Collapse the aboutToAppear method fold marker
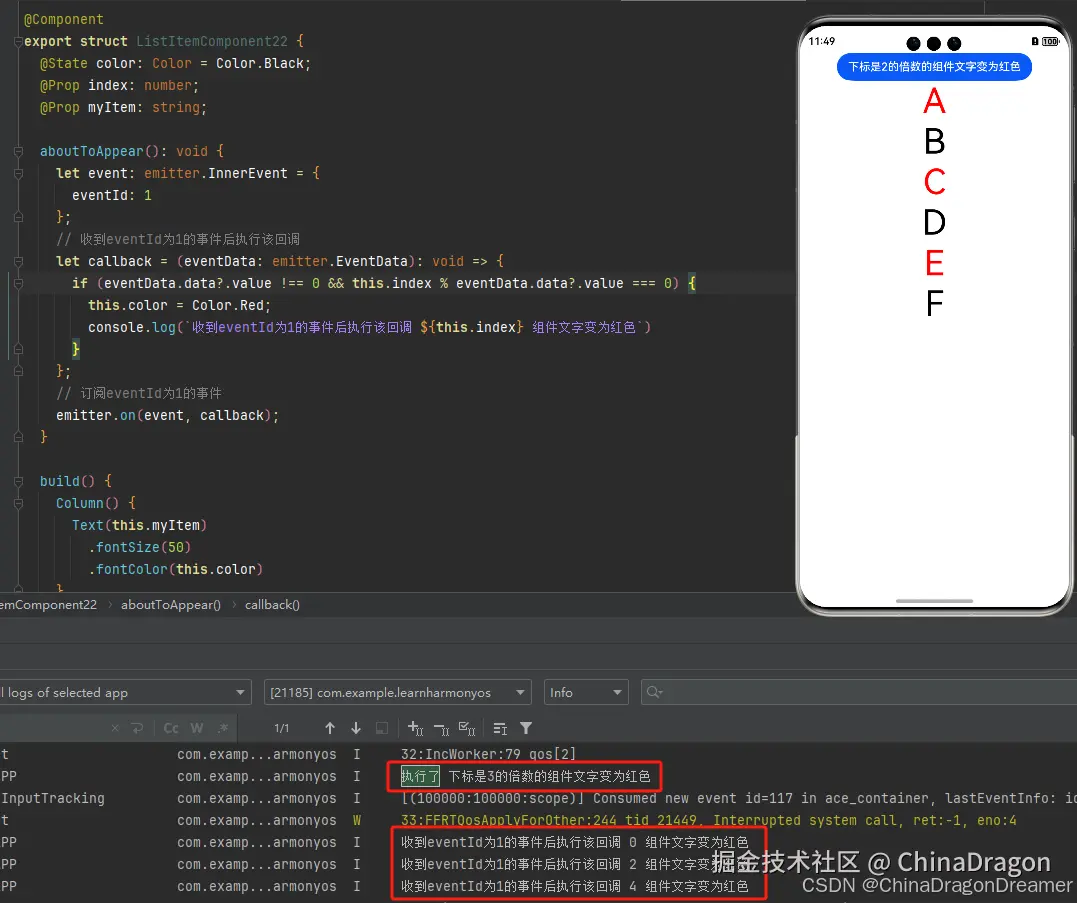 pyautogui.click(x=18, y=151)
